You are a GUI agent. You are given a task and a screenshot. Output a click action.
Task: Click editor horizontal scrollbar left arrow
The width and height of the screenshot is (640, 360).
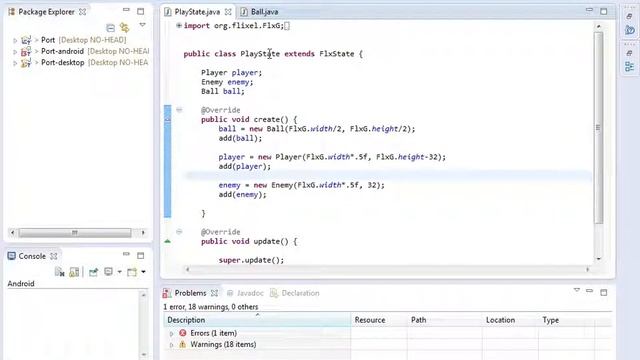coord(187,269)
